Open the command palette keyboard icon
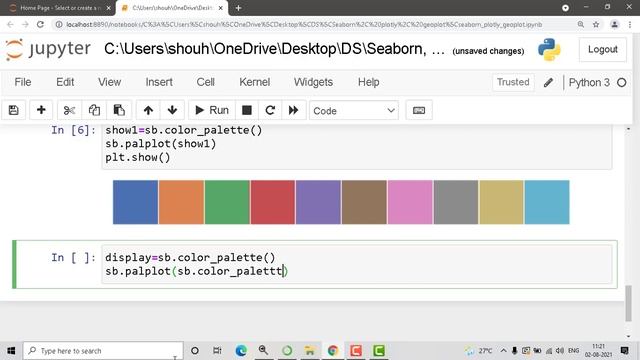Image resolution: width=640 pixels, height=360 pixels. pyautogui.click(x=419, y=111)
